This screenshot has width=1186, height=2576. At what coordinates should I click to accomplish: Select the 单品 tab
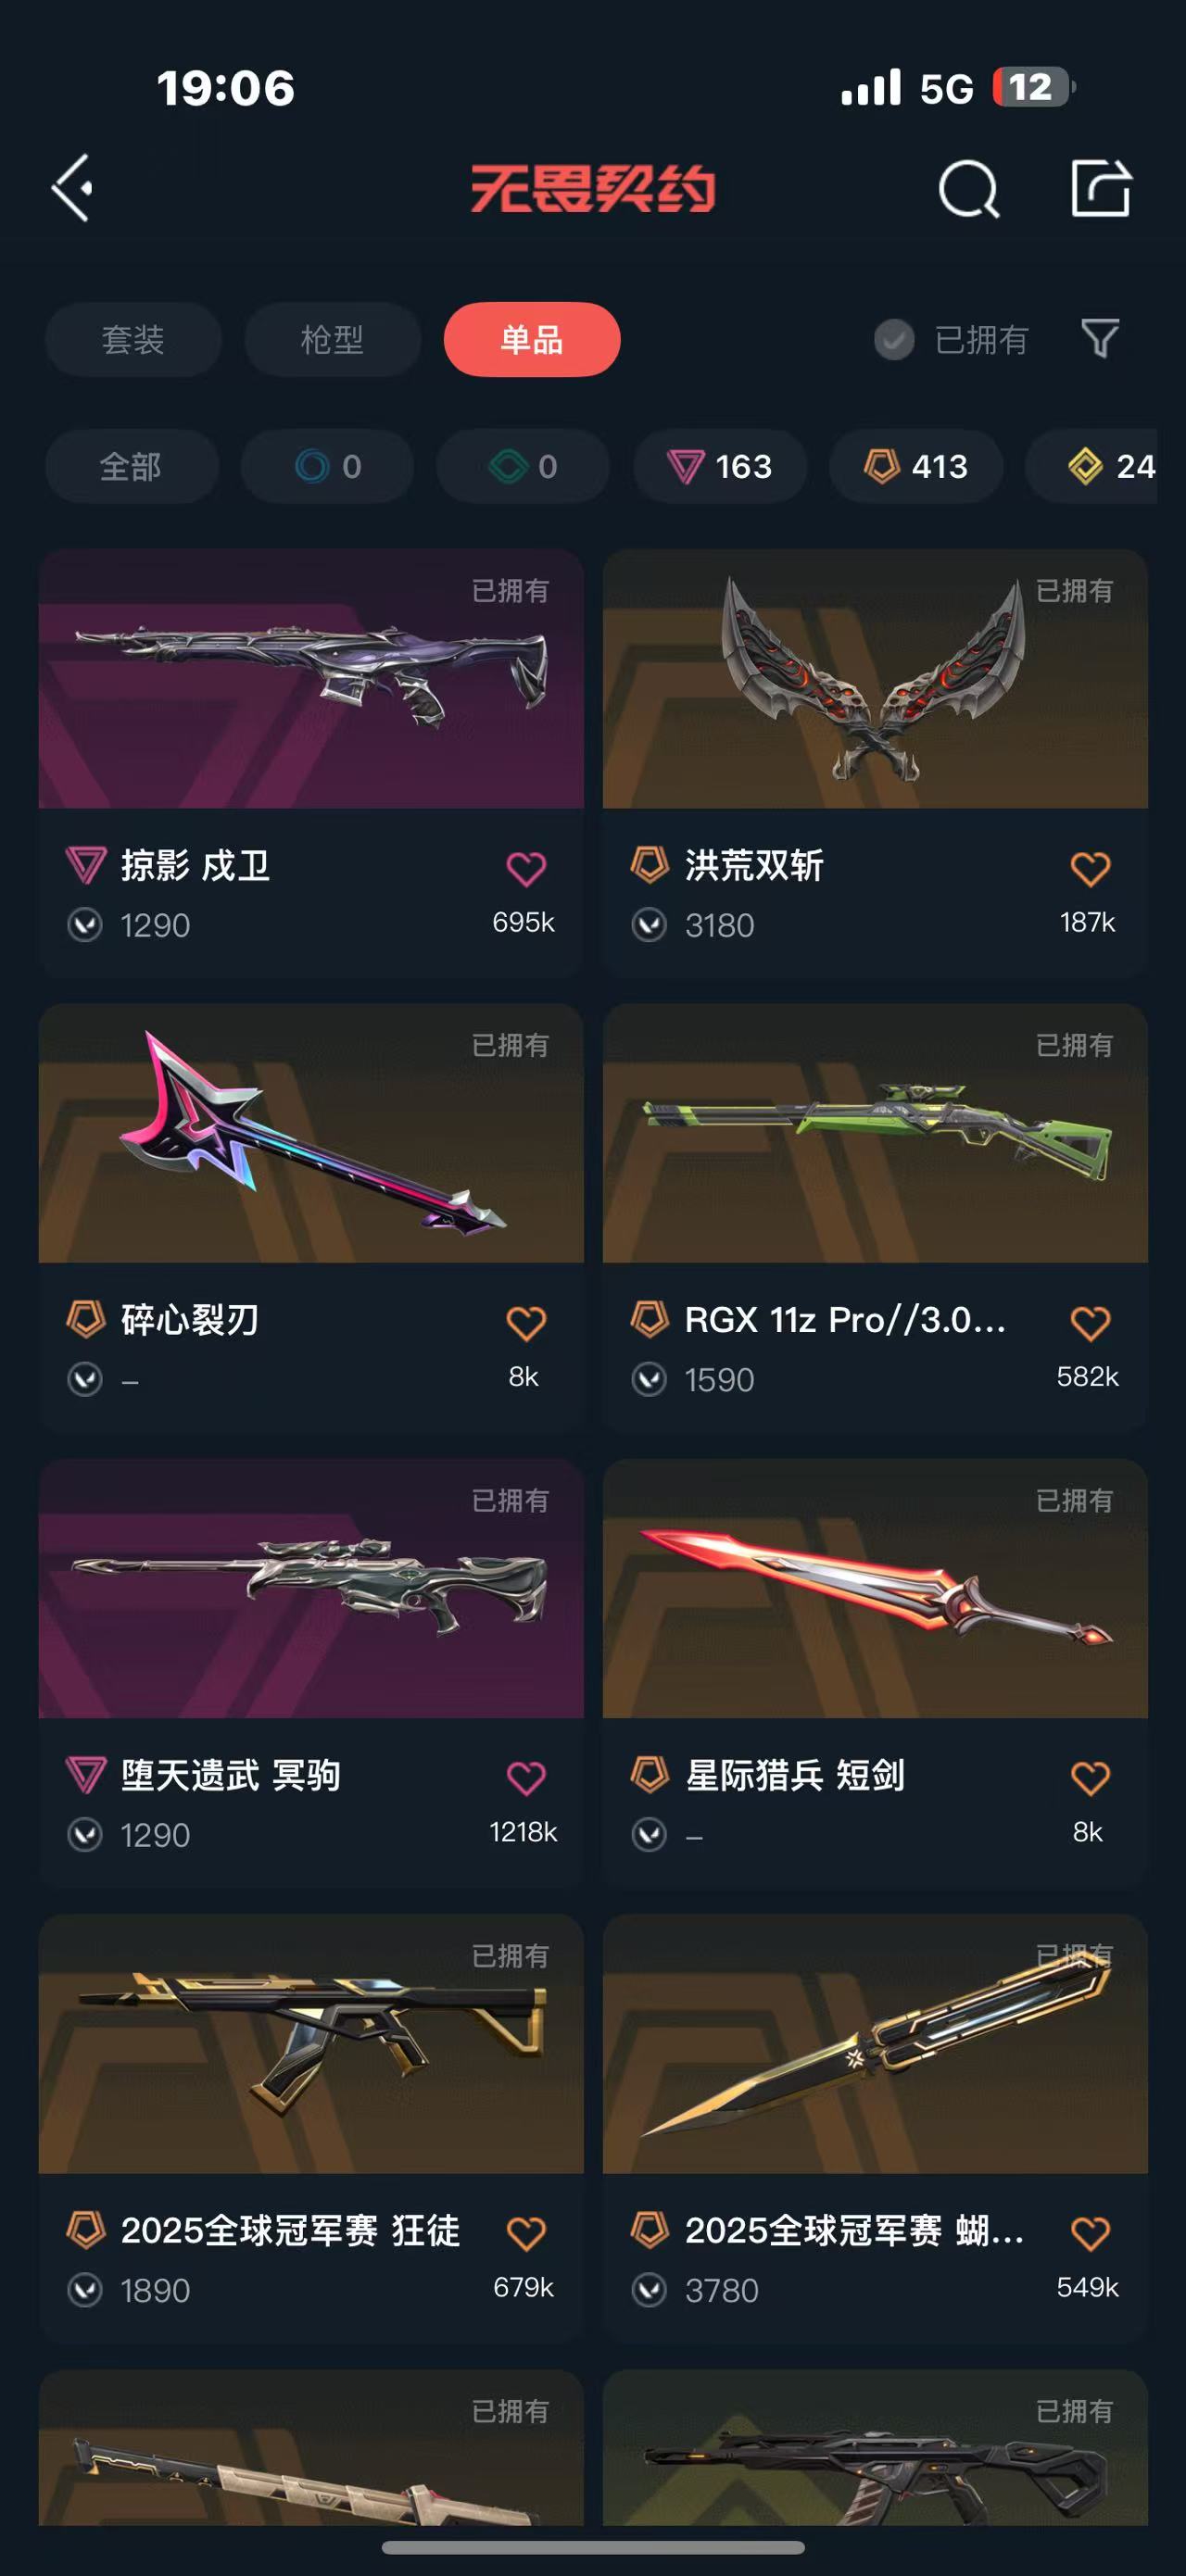(x=532, y=339)
